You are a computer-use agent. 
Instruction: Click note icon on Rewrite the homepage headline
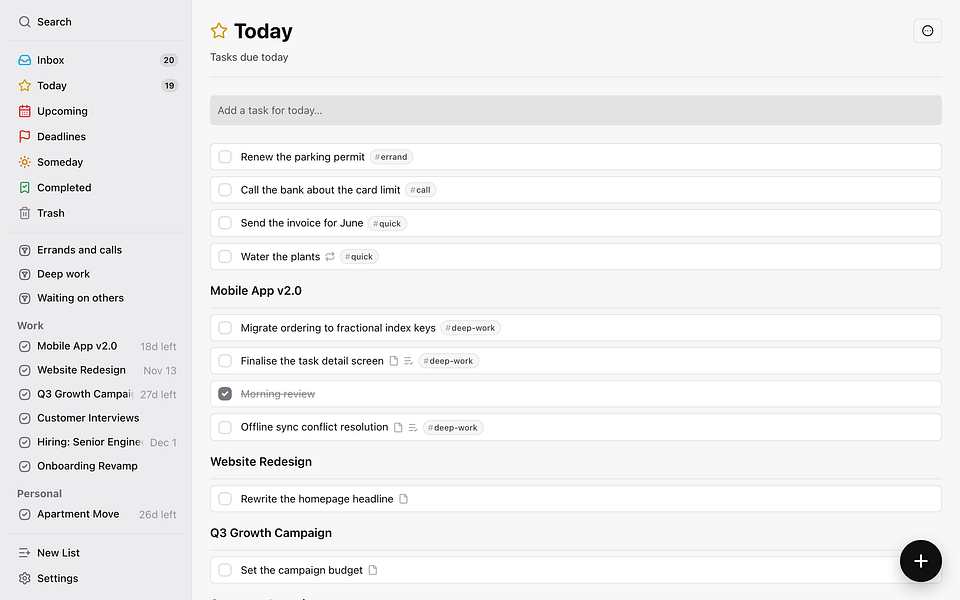pos(403,499)
